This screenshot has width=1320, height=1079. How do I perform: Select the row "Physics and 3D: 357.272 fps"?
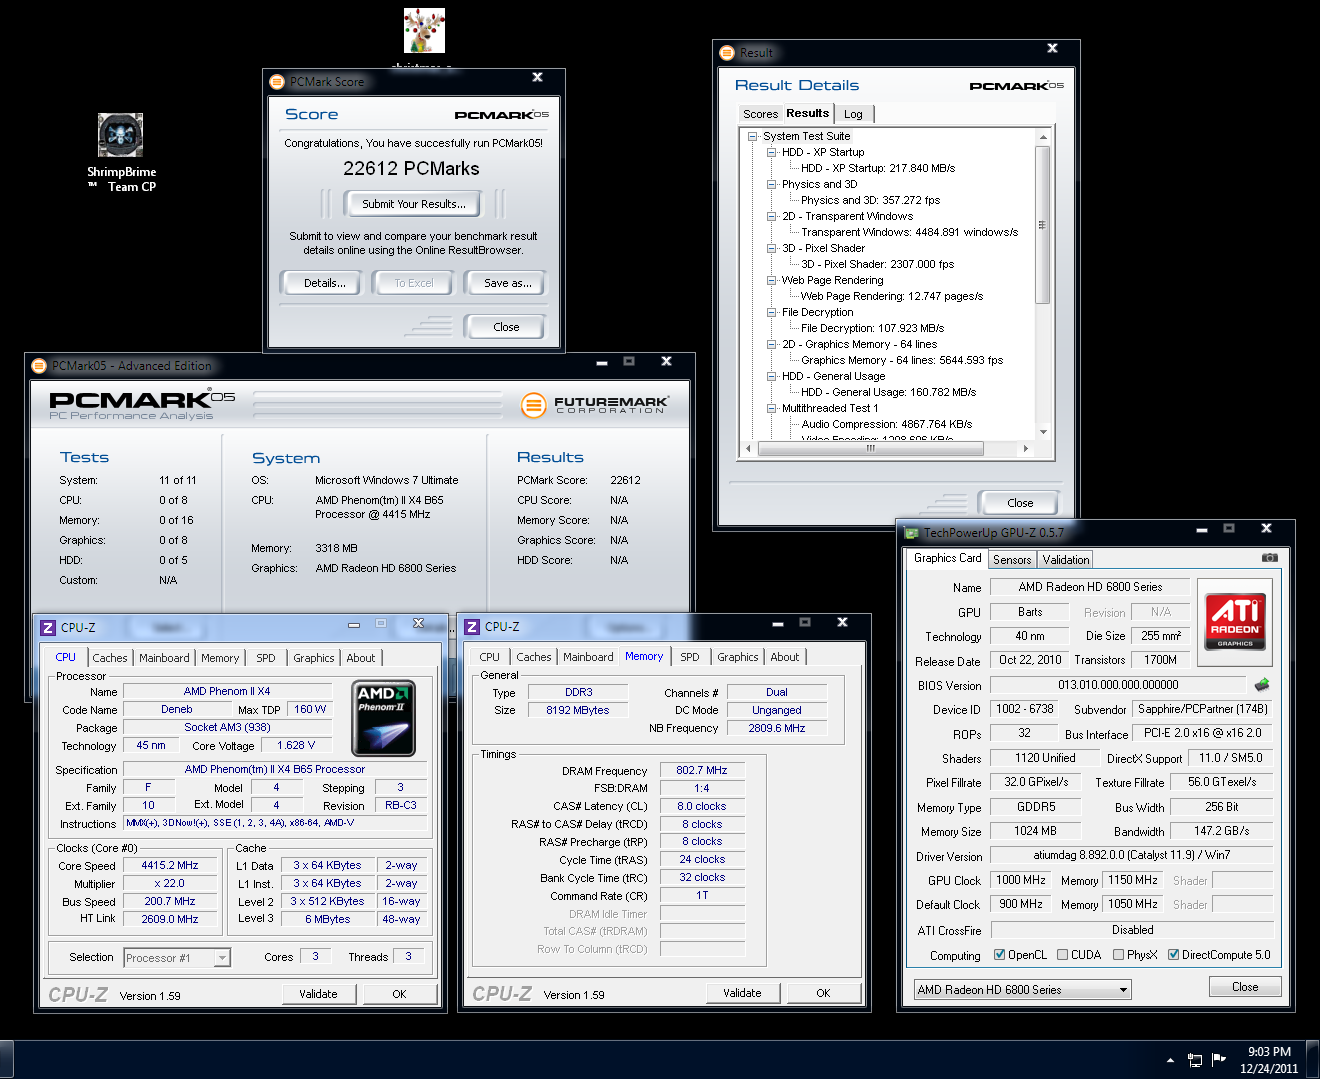(870, 200)
